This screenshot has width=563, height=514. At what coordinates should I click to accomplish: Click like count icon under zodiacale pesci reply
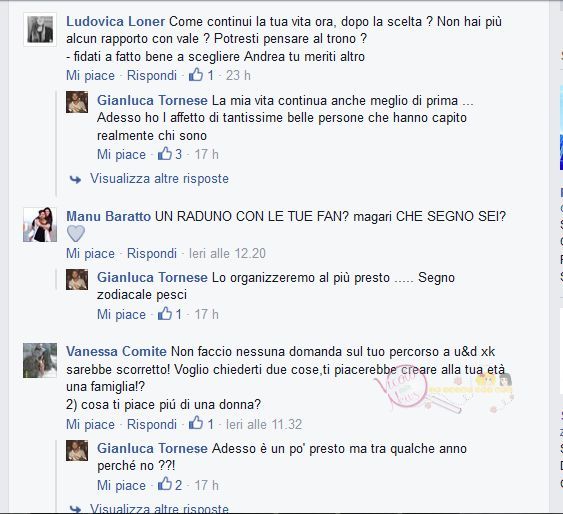165,314
